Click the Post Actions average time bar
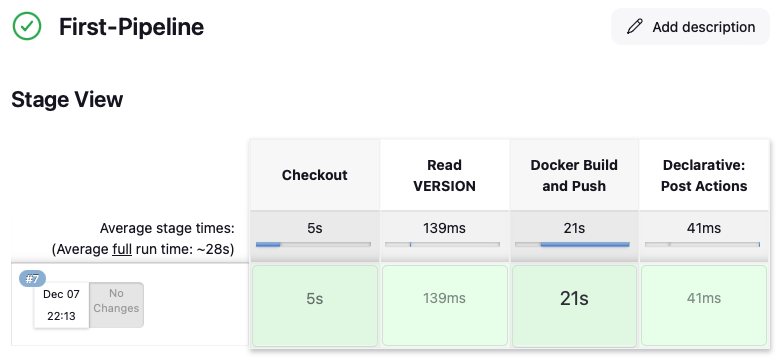This screenshot has height=362, width=778. click(x=703, y=244)
